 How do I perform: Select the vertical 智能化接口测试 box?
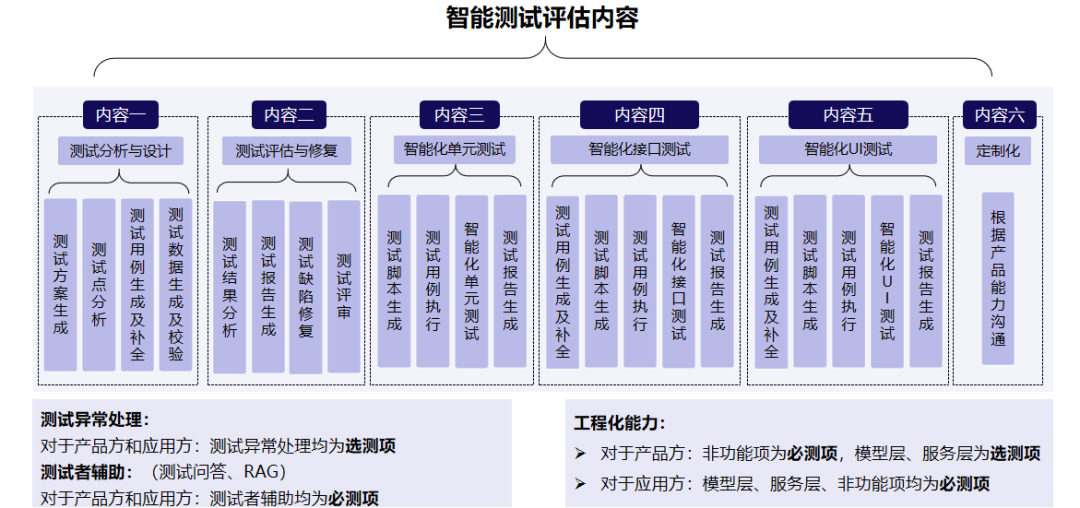click(x=678, y=281)
